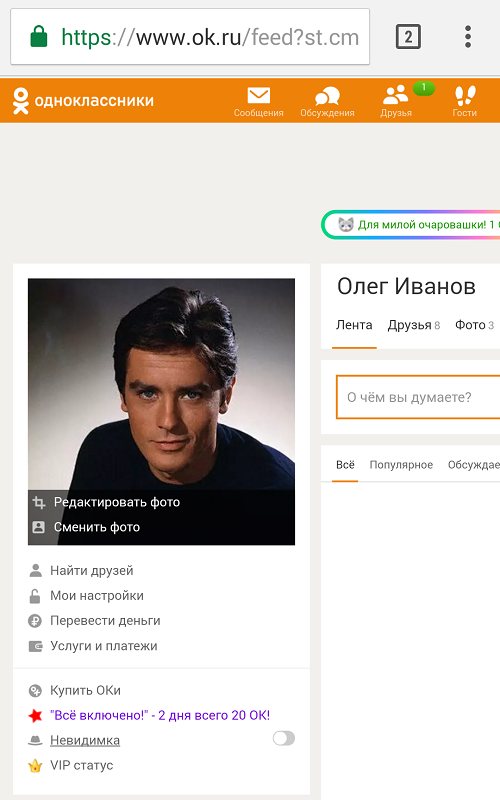The height and width of the screenshot is (800, 500).
Task: Open the Сообщения envelope icon
Action: (259, 95)
